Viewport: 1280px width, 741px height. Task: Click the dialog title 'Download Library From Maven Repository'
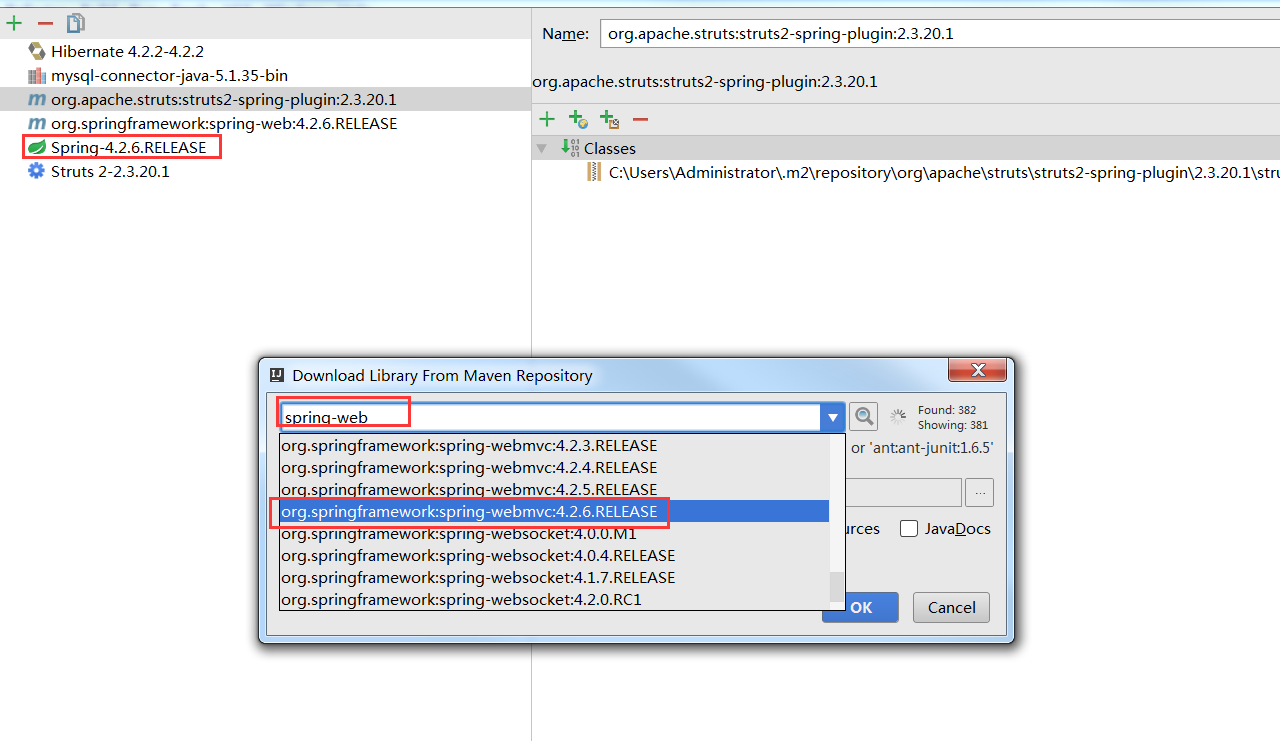pos(442,375)
